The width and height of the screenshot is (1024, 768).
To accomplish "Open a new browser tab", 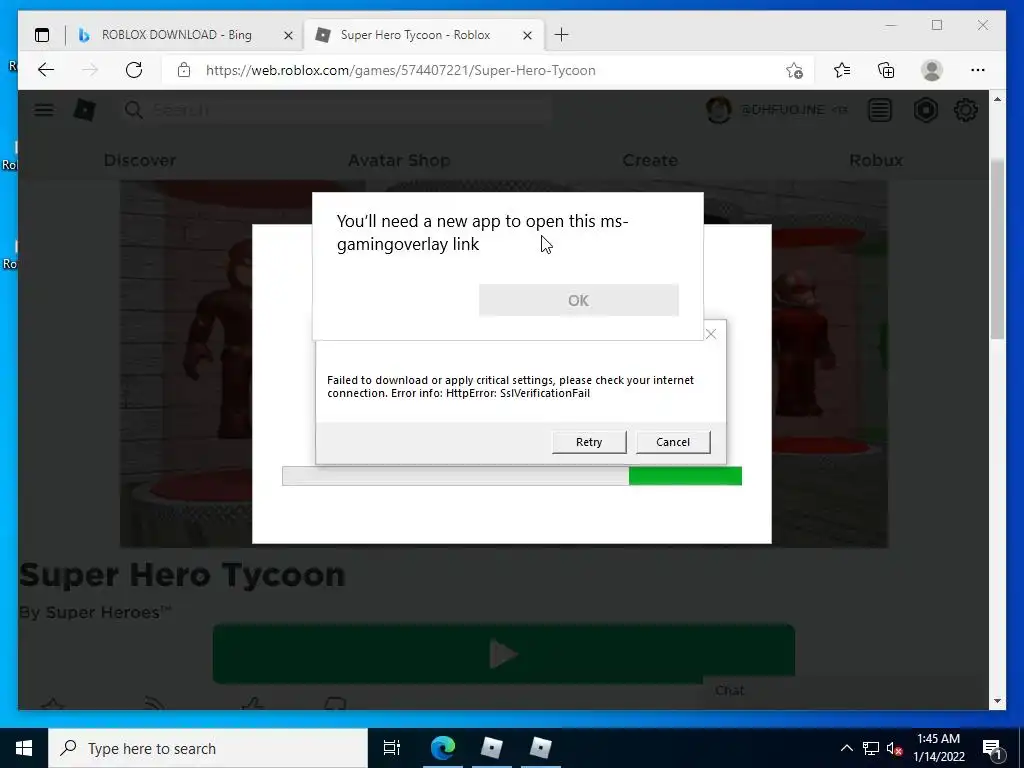I will pos(561,35).
